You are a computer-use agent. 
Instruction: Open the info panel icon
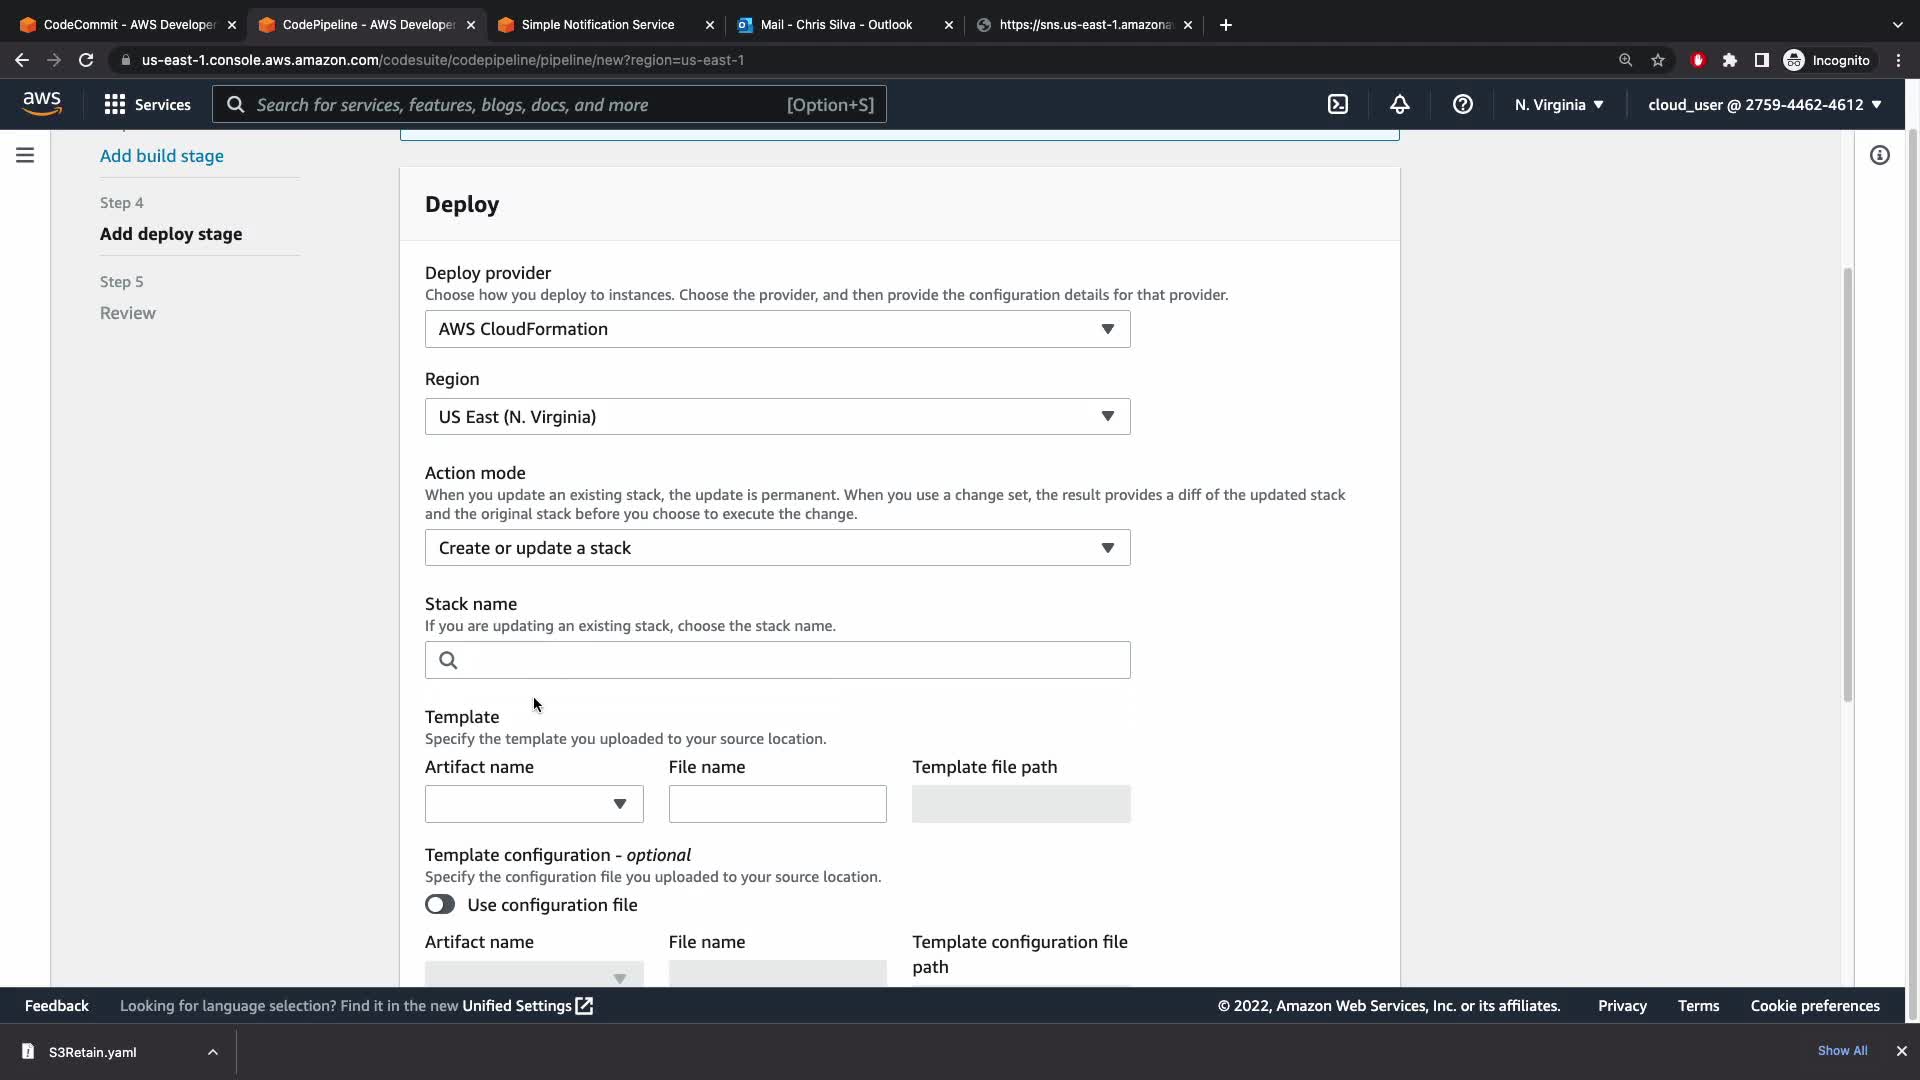click(x=1880, y=155)
